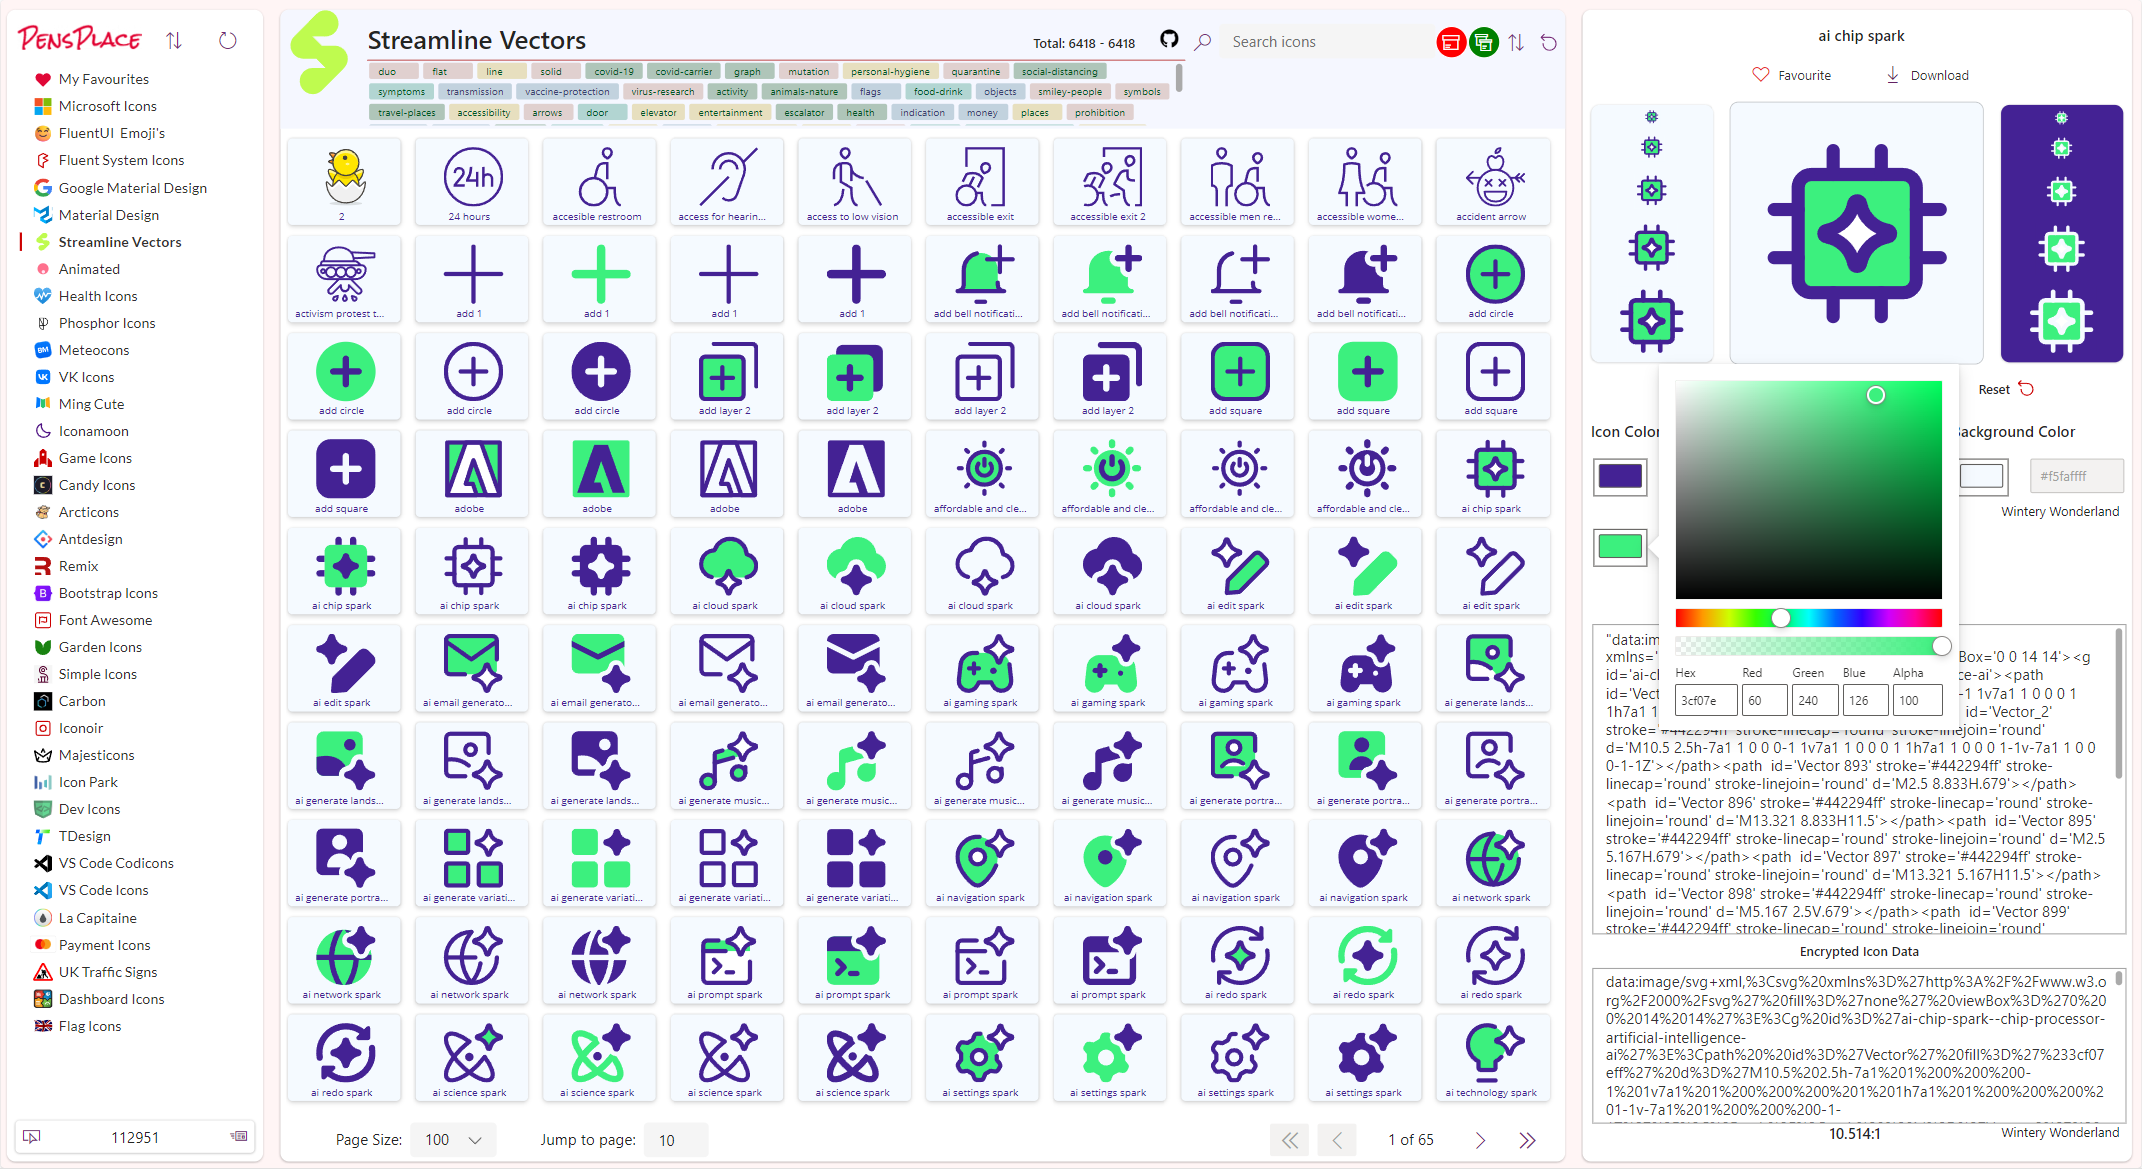Open the '24 hours' icon tile
Screen dimensions: 2142x1169
[x=472, y=183]
